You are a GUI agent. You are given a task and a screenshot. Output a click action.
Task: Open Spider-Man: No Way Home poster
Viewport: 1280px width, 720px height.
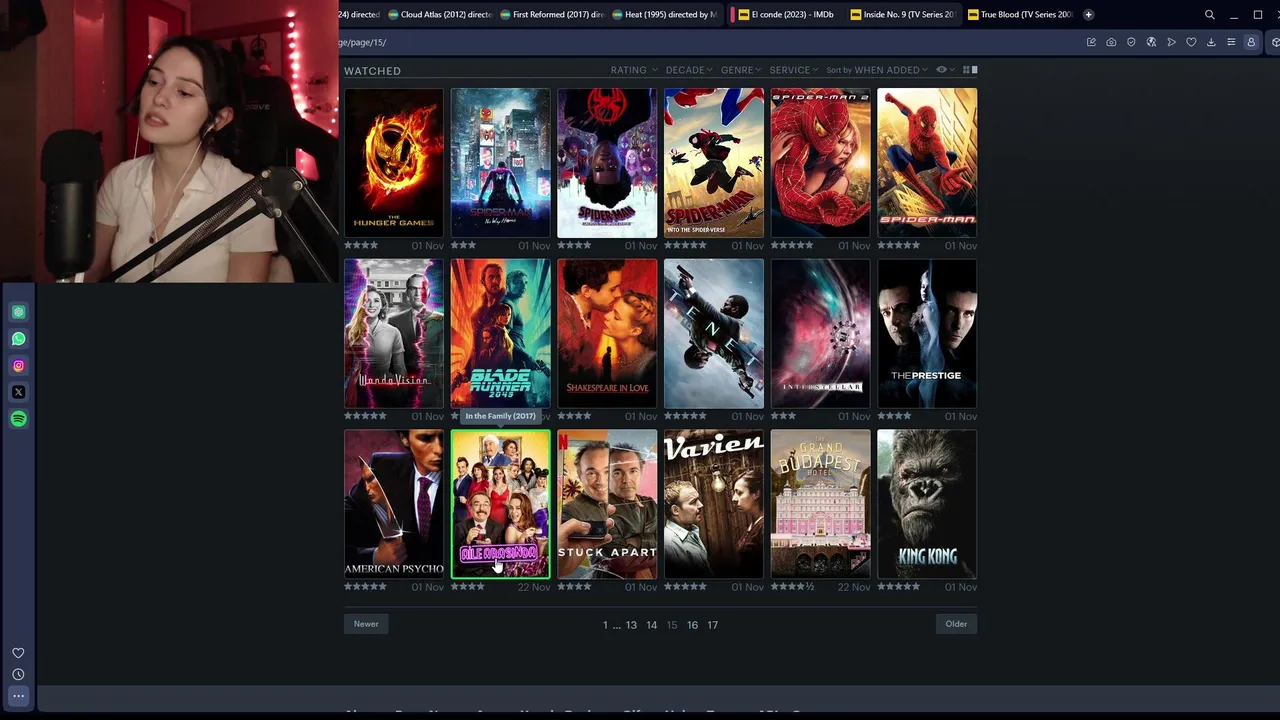click(500, 163)
